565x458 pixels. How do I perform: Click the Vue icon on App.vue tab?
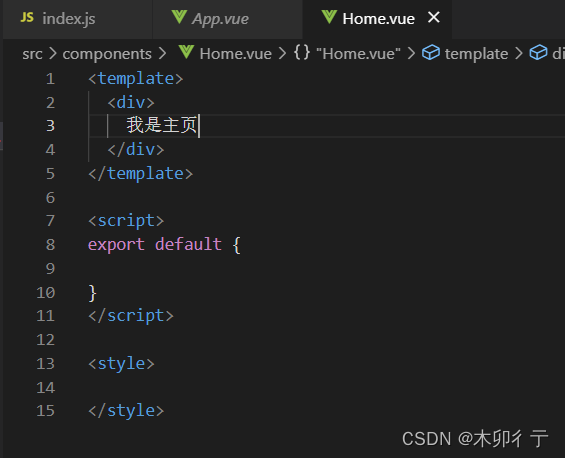(x=179, y=17)
